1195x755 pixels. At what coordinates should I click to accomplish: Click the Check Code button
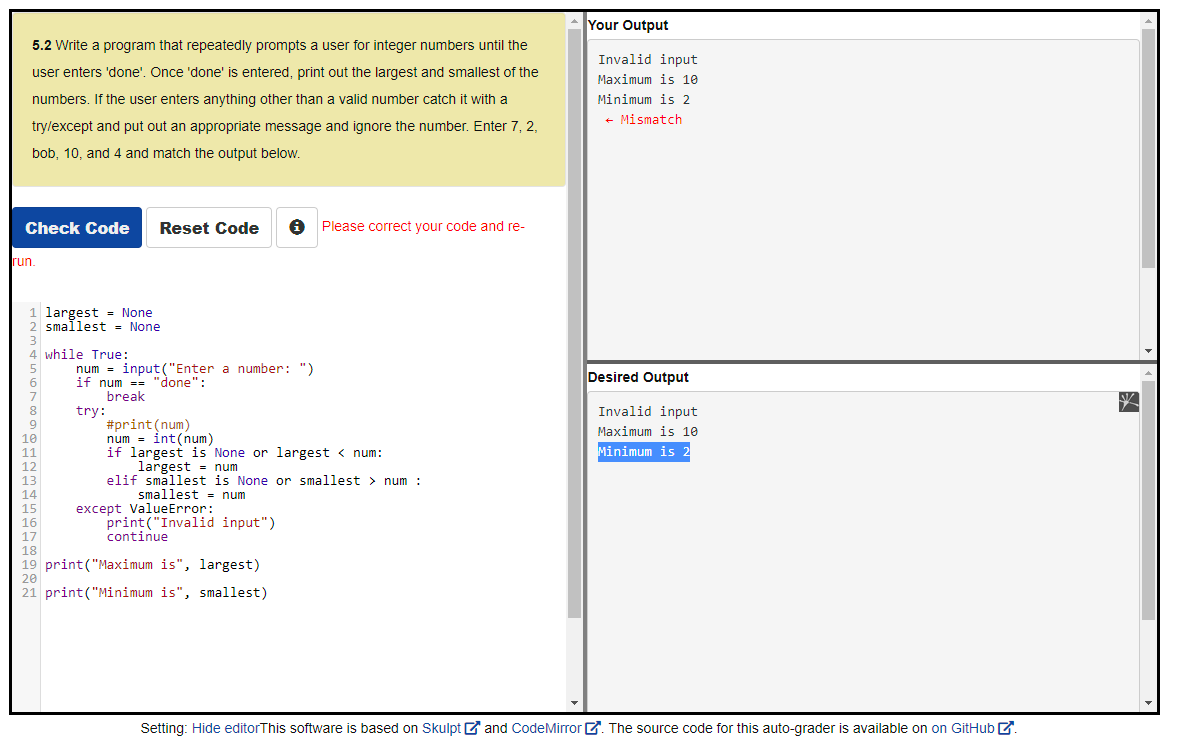[77, 228]
